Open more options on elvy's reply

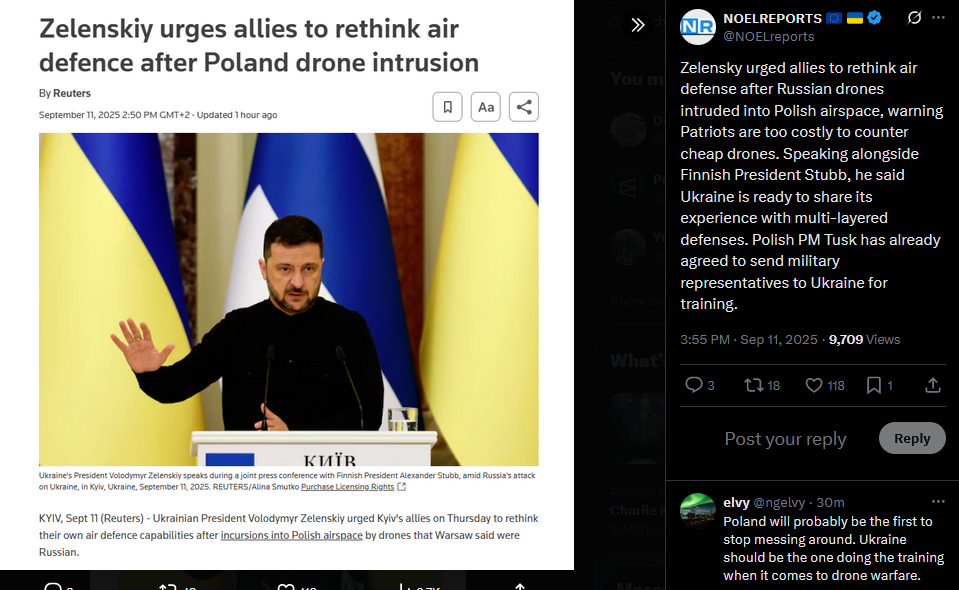click(x=938, y=502)
